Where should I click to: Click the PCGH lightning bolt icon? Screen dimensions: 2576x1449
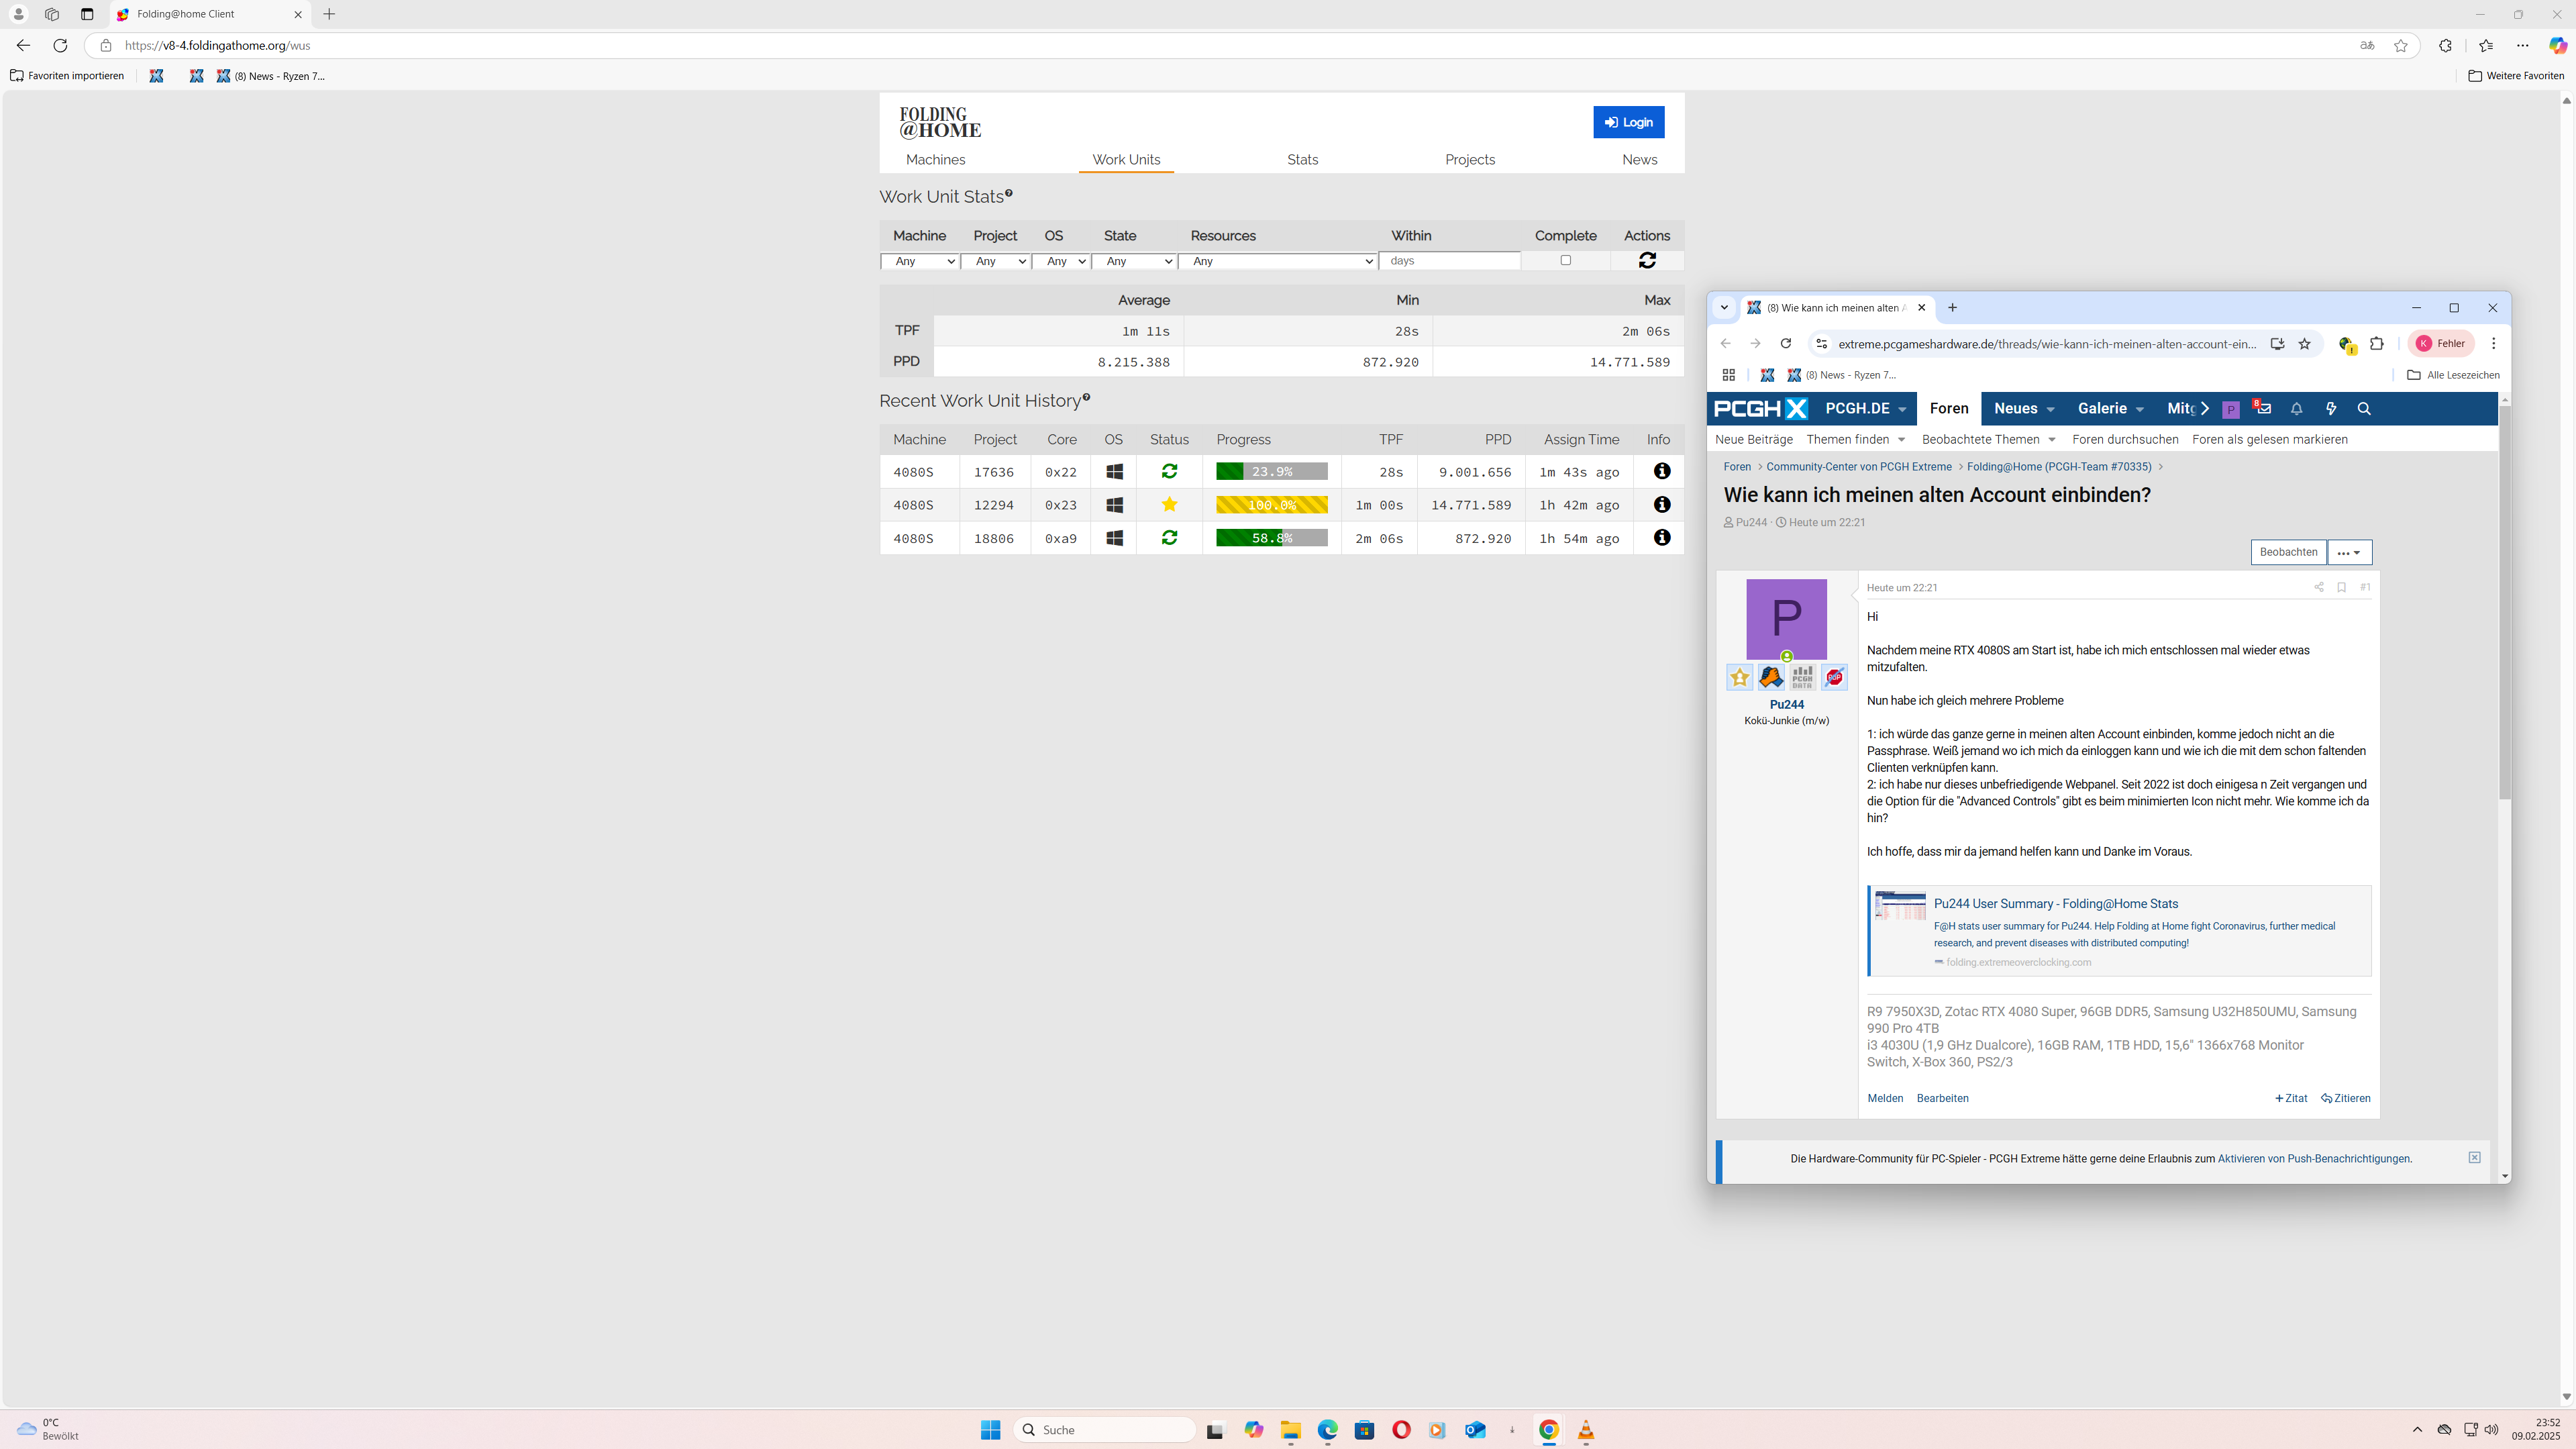pyautogui.click(x=2331, y=408)
